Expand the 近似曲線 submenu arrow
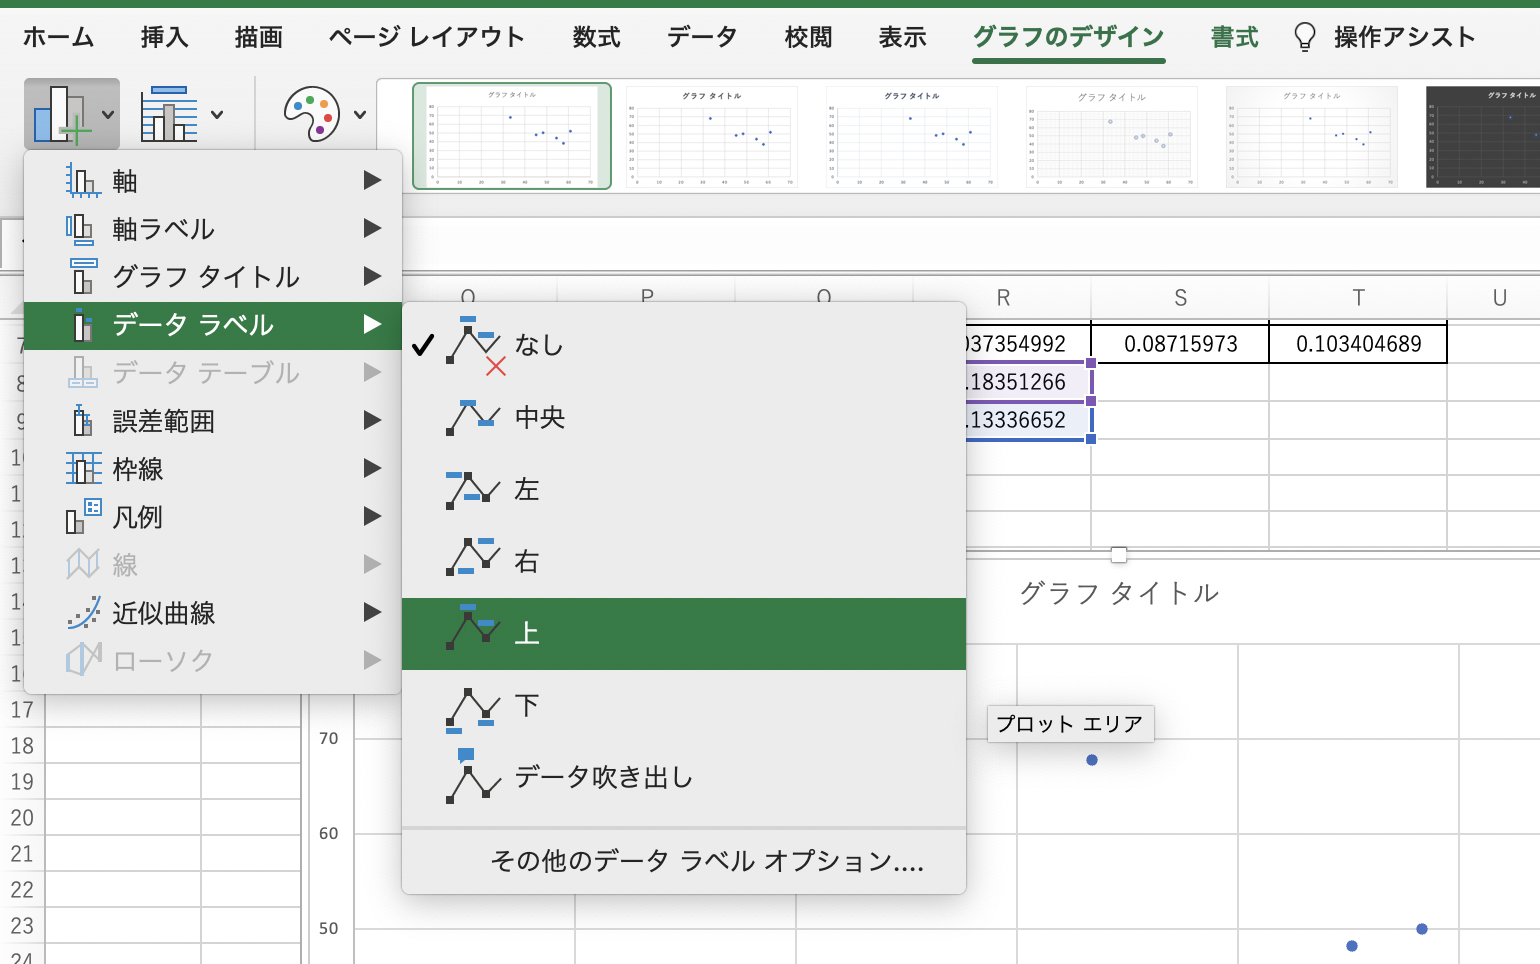The width and height of the screenshot is (1540, 964). pos(372,613)
